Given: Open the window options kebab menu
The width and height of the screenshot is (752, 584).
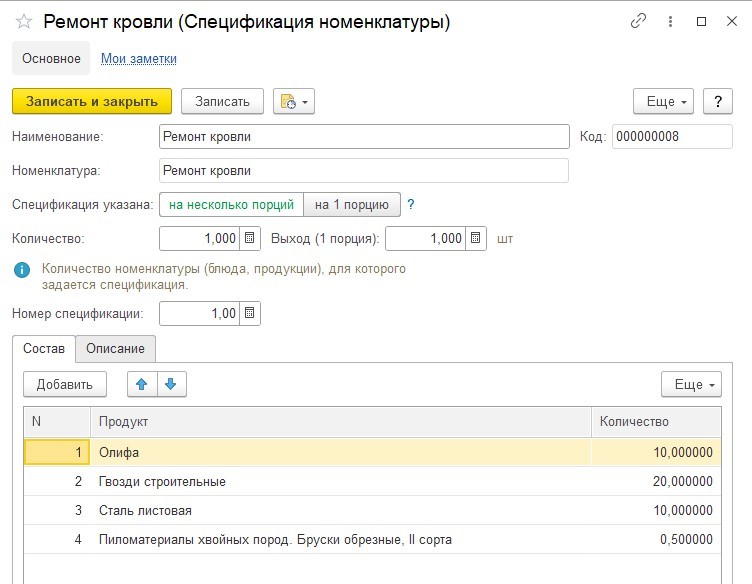Looking at the screenshot, I should 670,21.
